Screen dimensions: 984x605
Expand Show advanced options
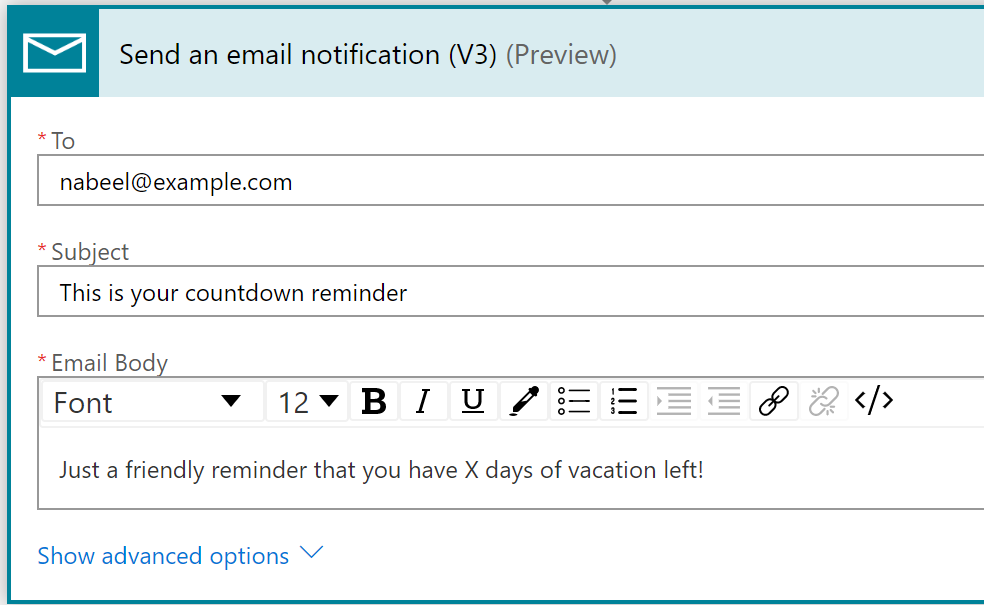(163, 555)
